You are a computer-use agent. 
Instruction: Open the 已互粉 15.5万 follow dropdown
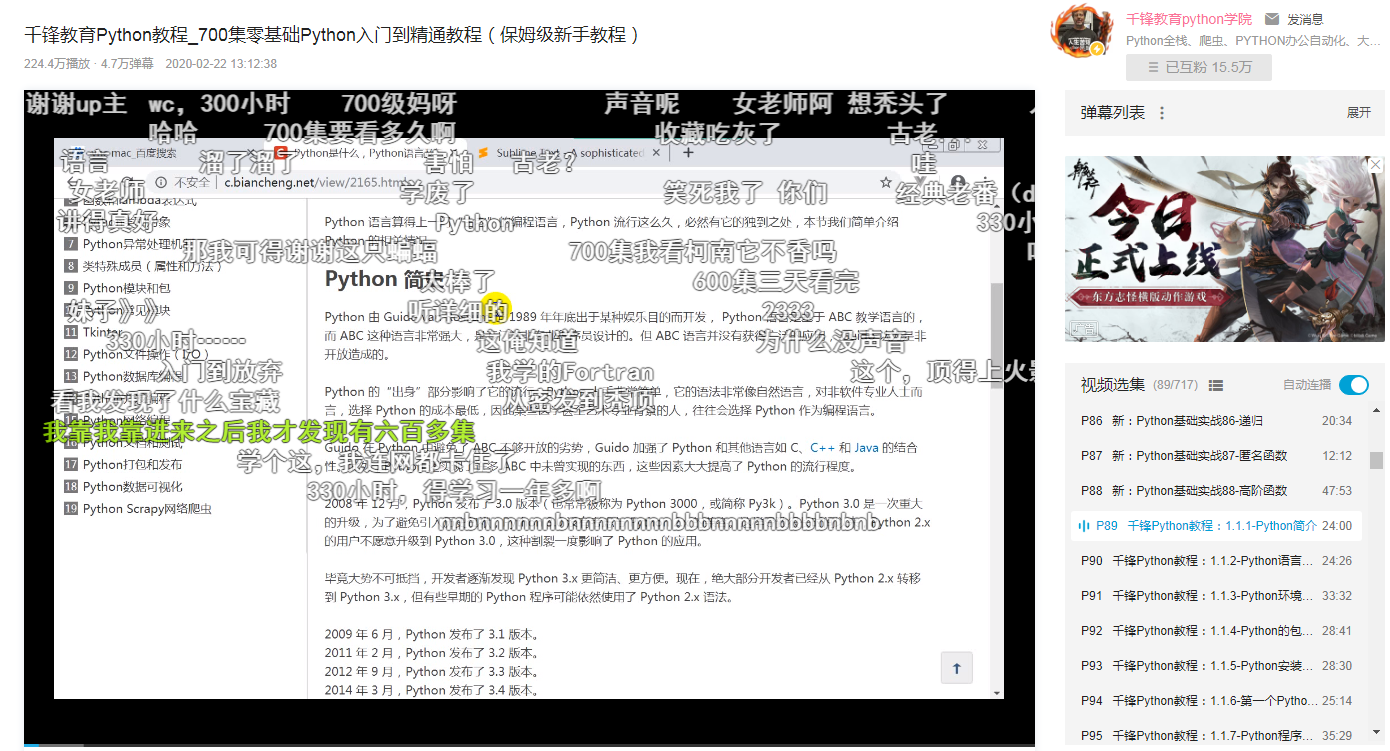pos(1199,67)
